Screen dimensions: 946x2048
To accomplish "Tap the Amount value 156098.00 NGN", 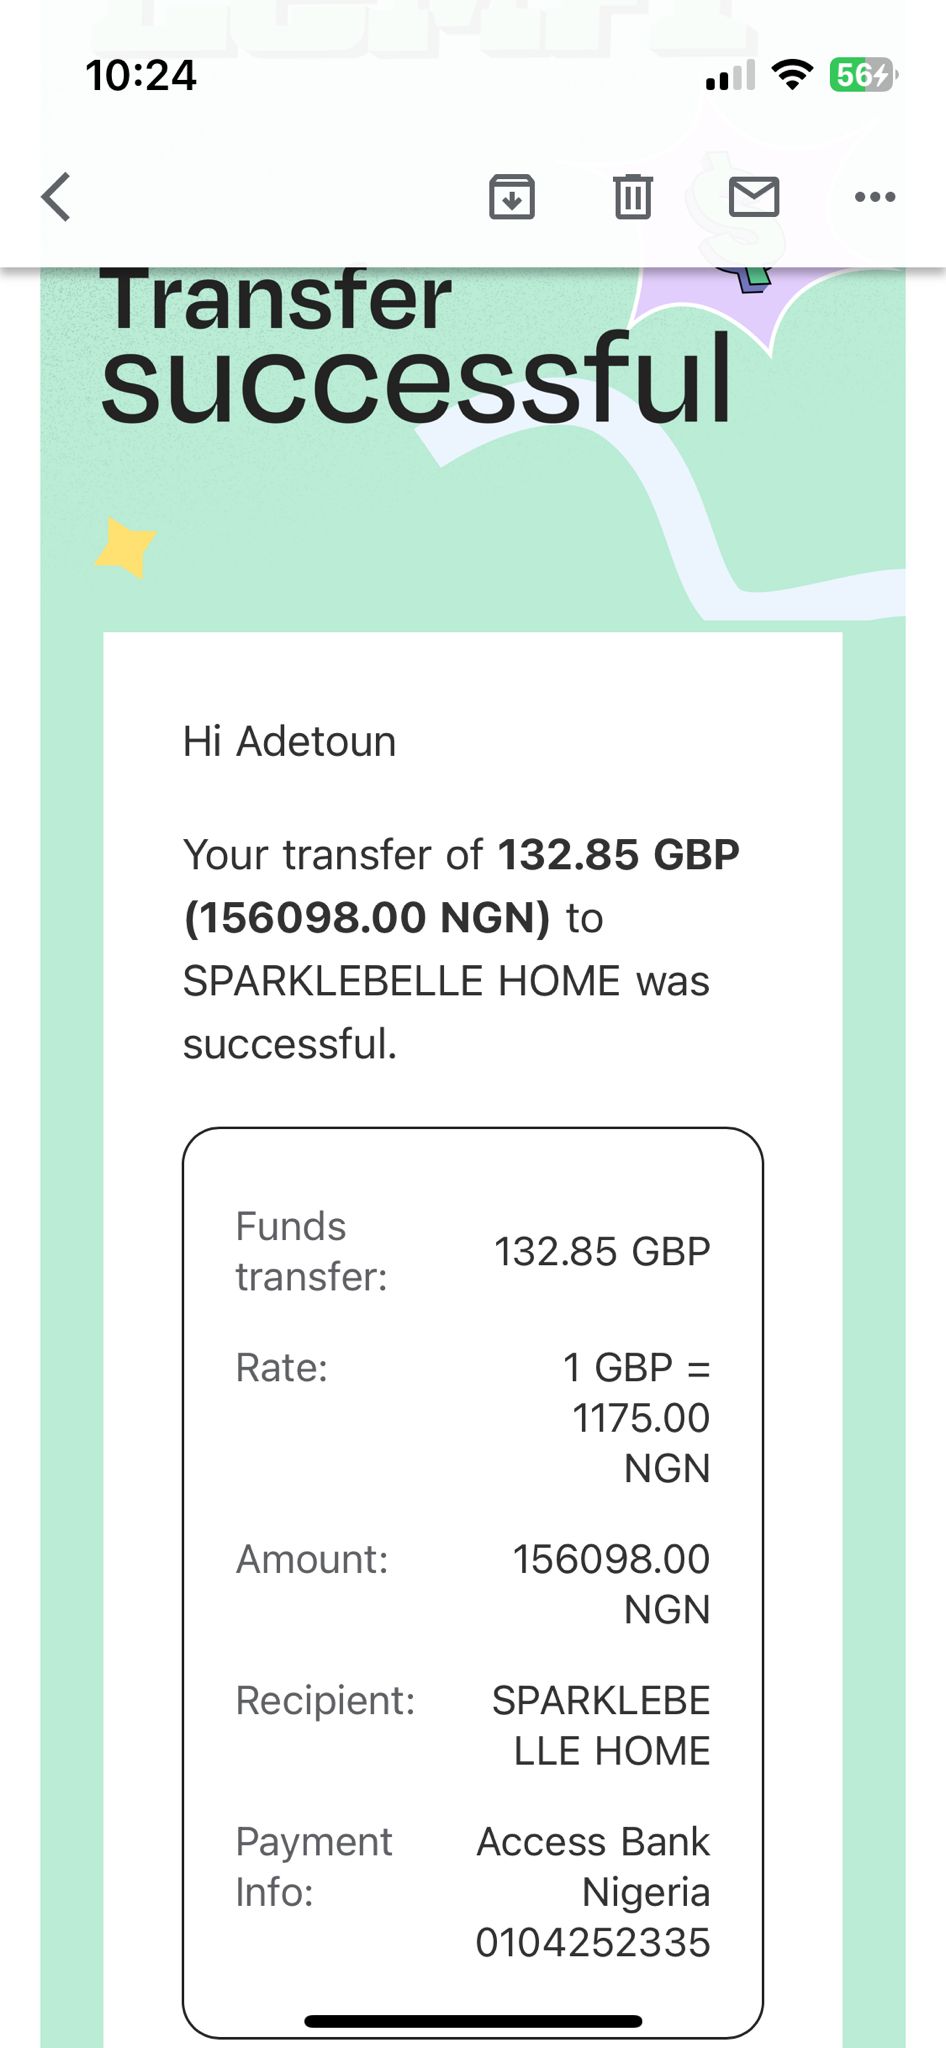I will coord(611,1583).
